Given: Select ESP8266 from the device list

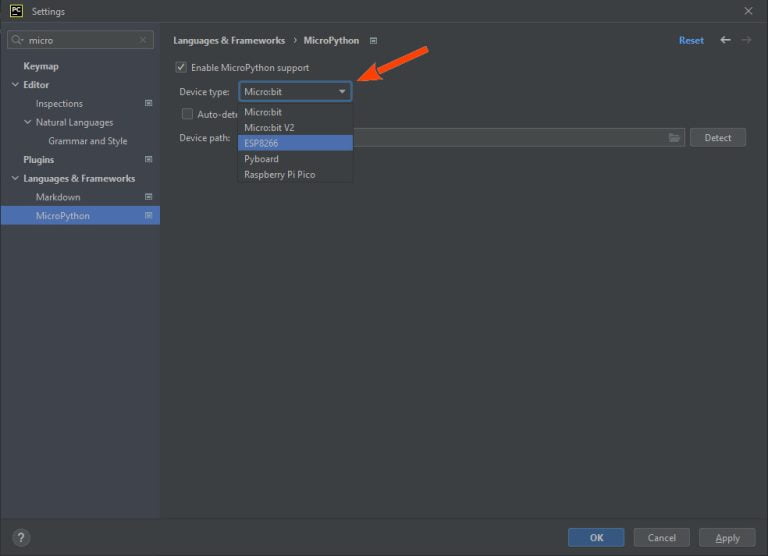Looking at the screenshot, I should point(295,143).
